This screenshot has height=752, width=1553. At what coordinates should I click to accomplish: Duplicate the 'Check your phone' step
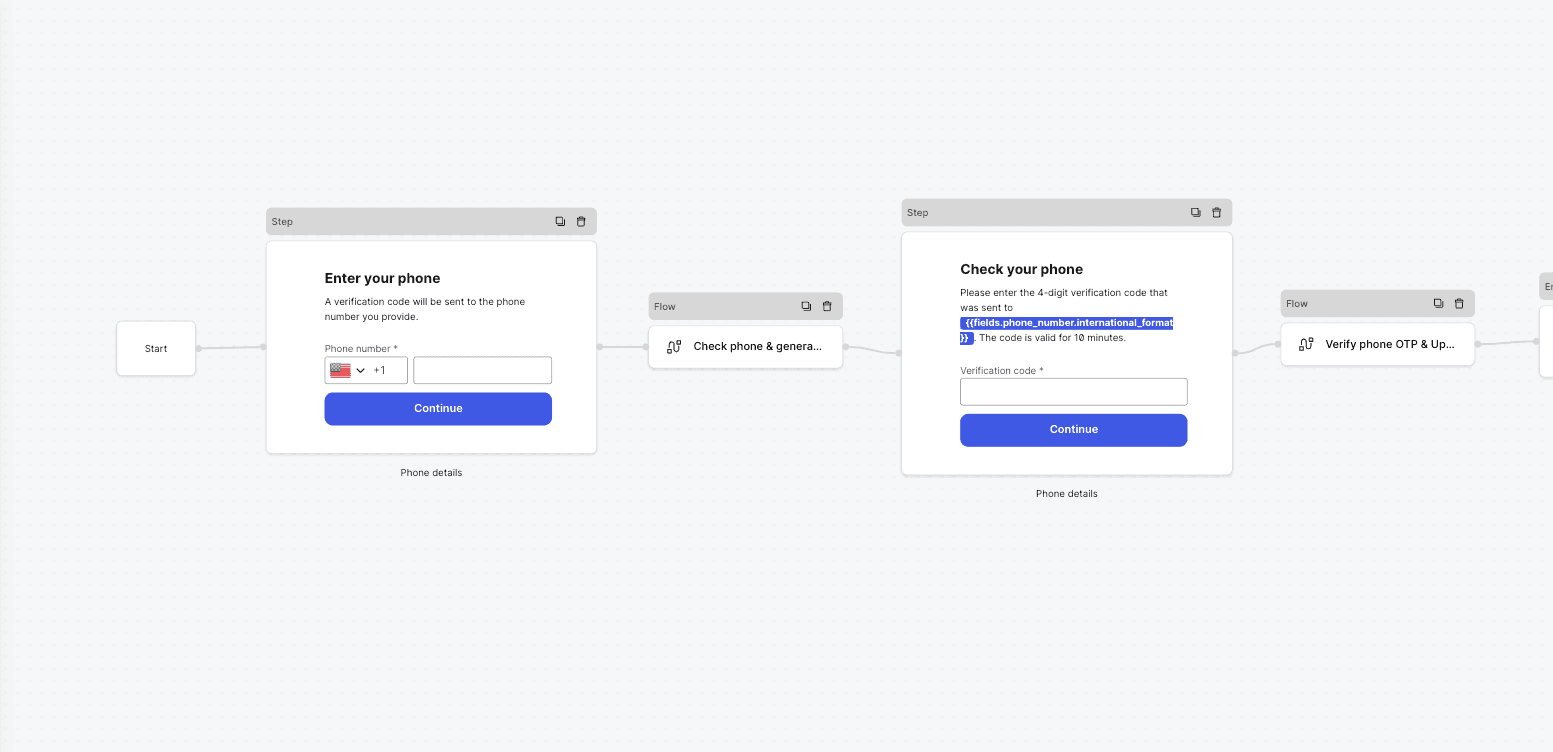point(1195,212)
